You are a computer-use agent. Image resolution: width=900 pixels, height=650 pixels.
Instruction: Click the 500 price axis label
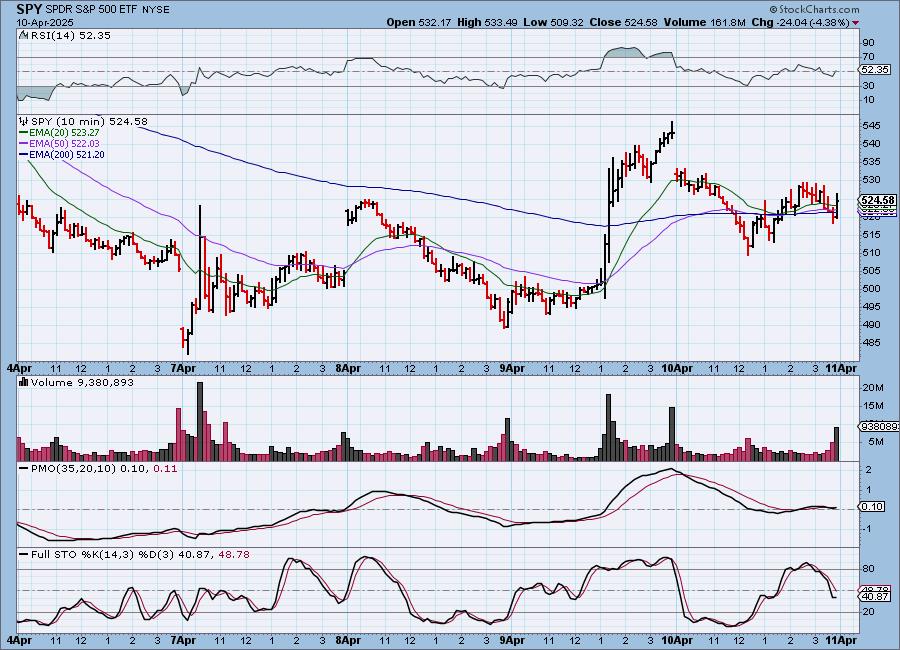(872, 288)
